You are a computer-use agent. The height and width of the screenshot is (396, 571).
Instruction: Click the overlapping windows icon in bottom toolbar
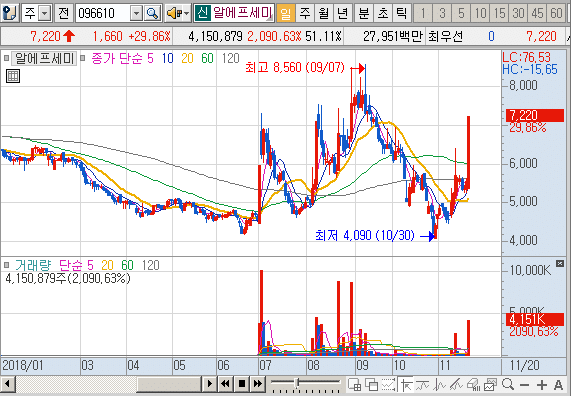pyautogui.click(x=371, y=385)
